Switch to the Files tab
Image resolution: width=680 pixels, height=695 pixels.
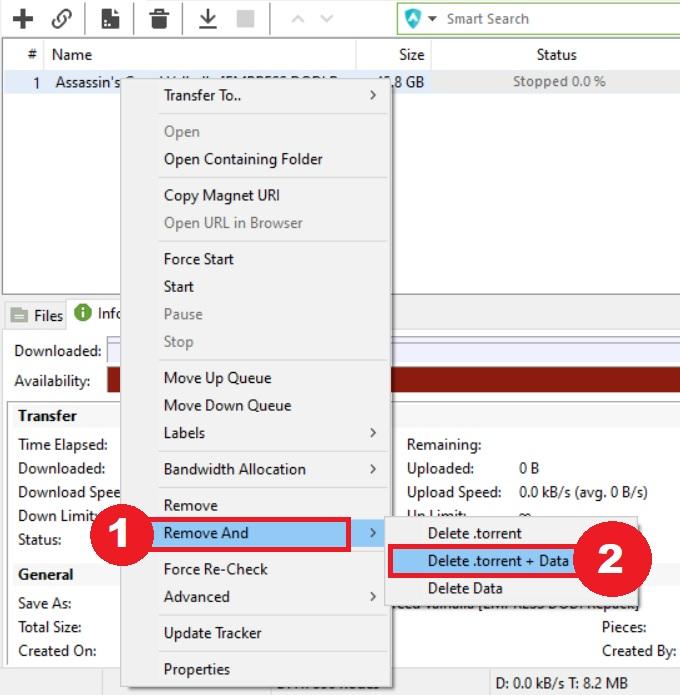point(36,316)
